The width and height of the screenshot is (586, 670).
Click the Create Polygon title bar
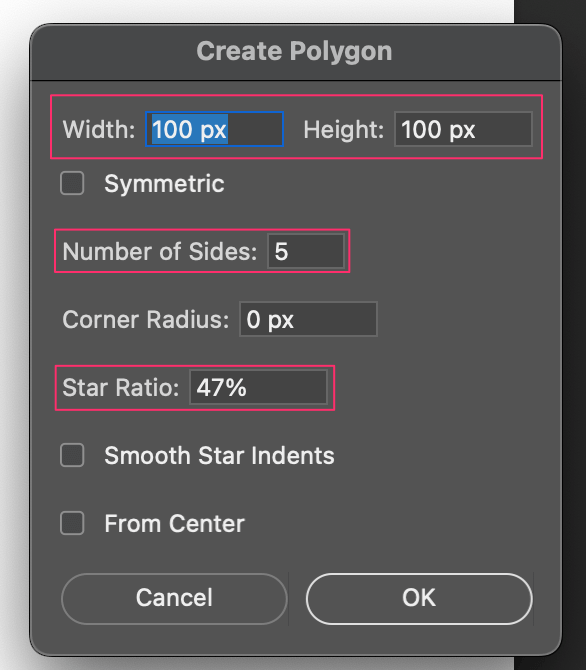(295, 52)
